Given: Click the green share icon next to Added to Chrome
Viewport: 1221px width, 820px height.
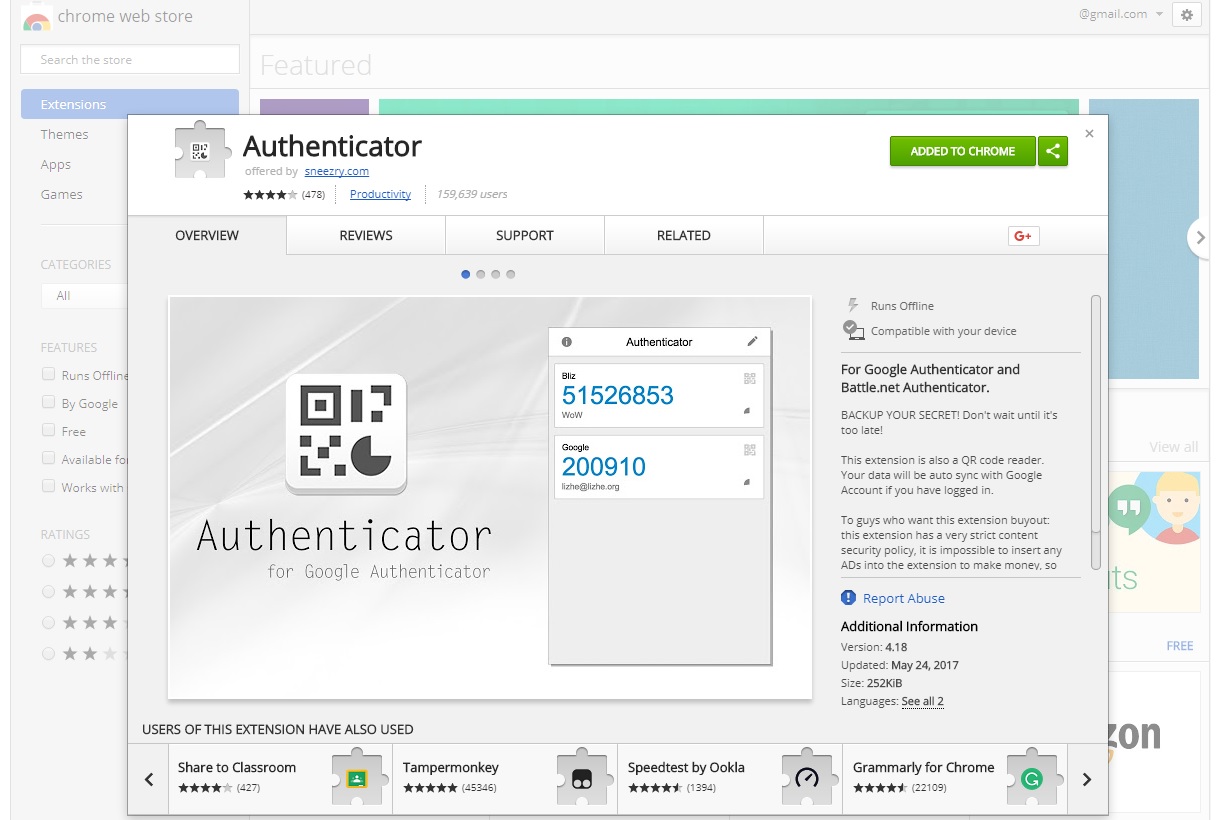Looking at the screenshot, I should 1052,151.
